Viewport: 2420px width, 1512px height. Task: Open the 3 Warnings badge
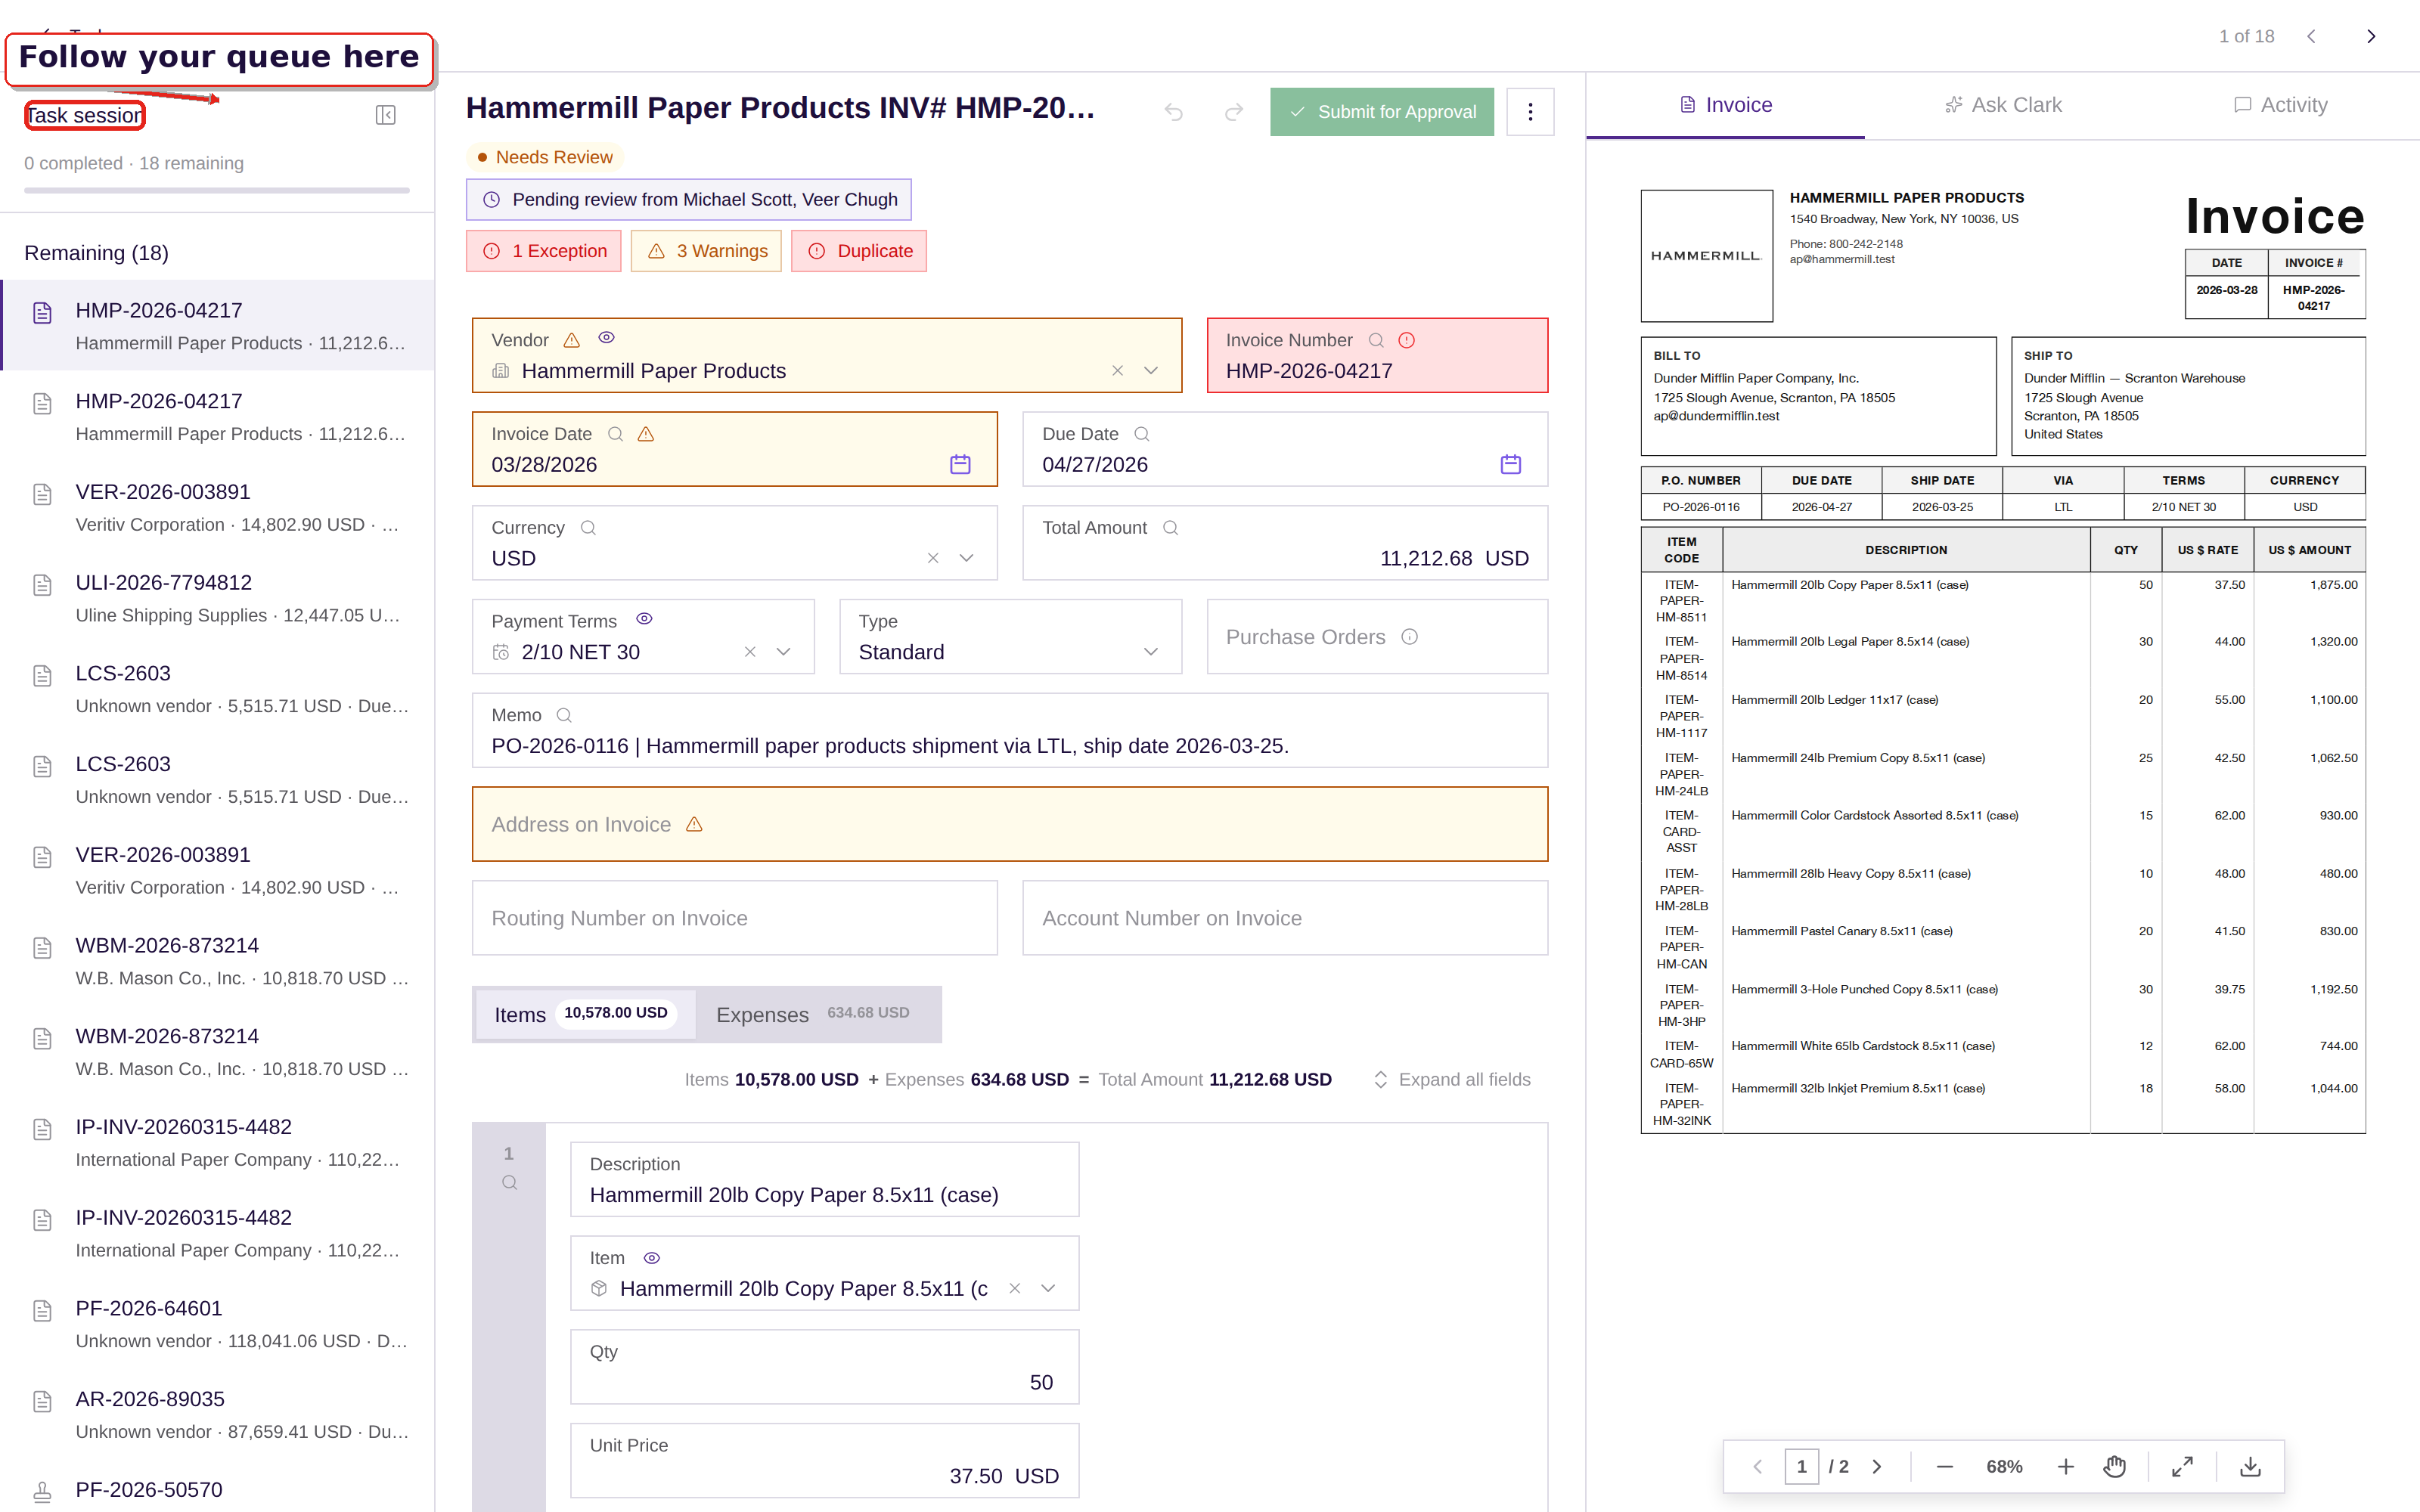pos(706,251)
